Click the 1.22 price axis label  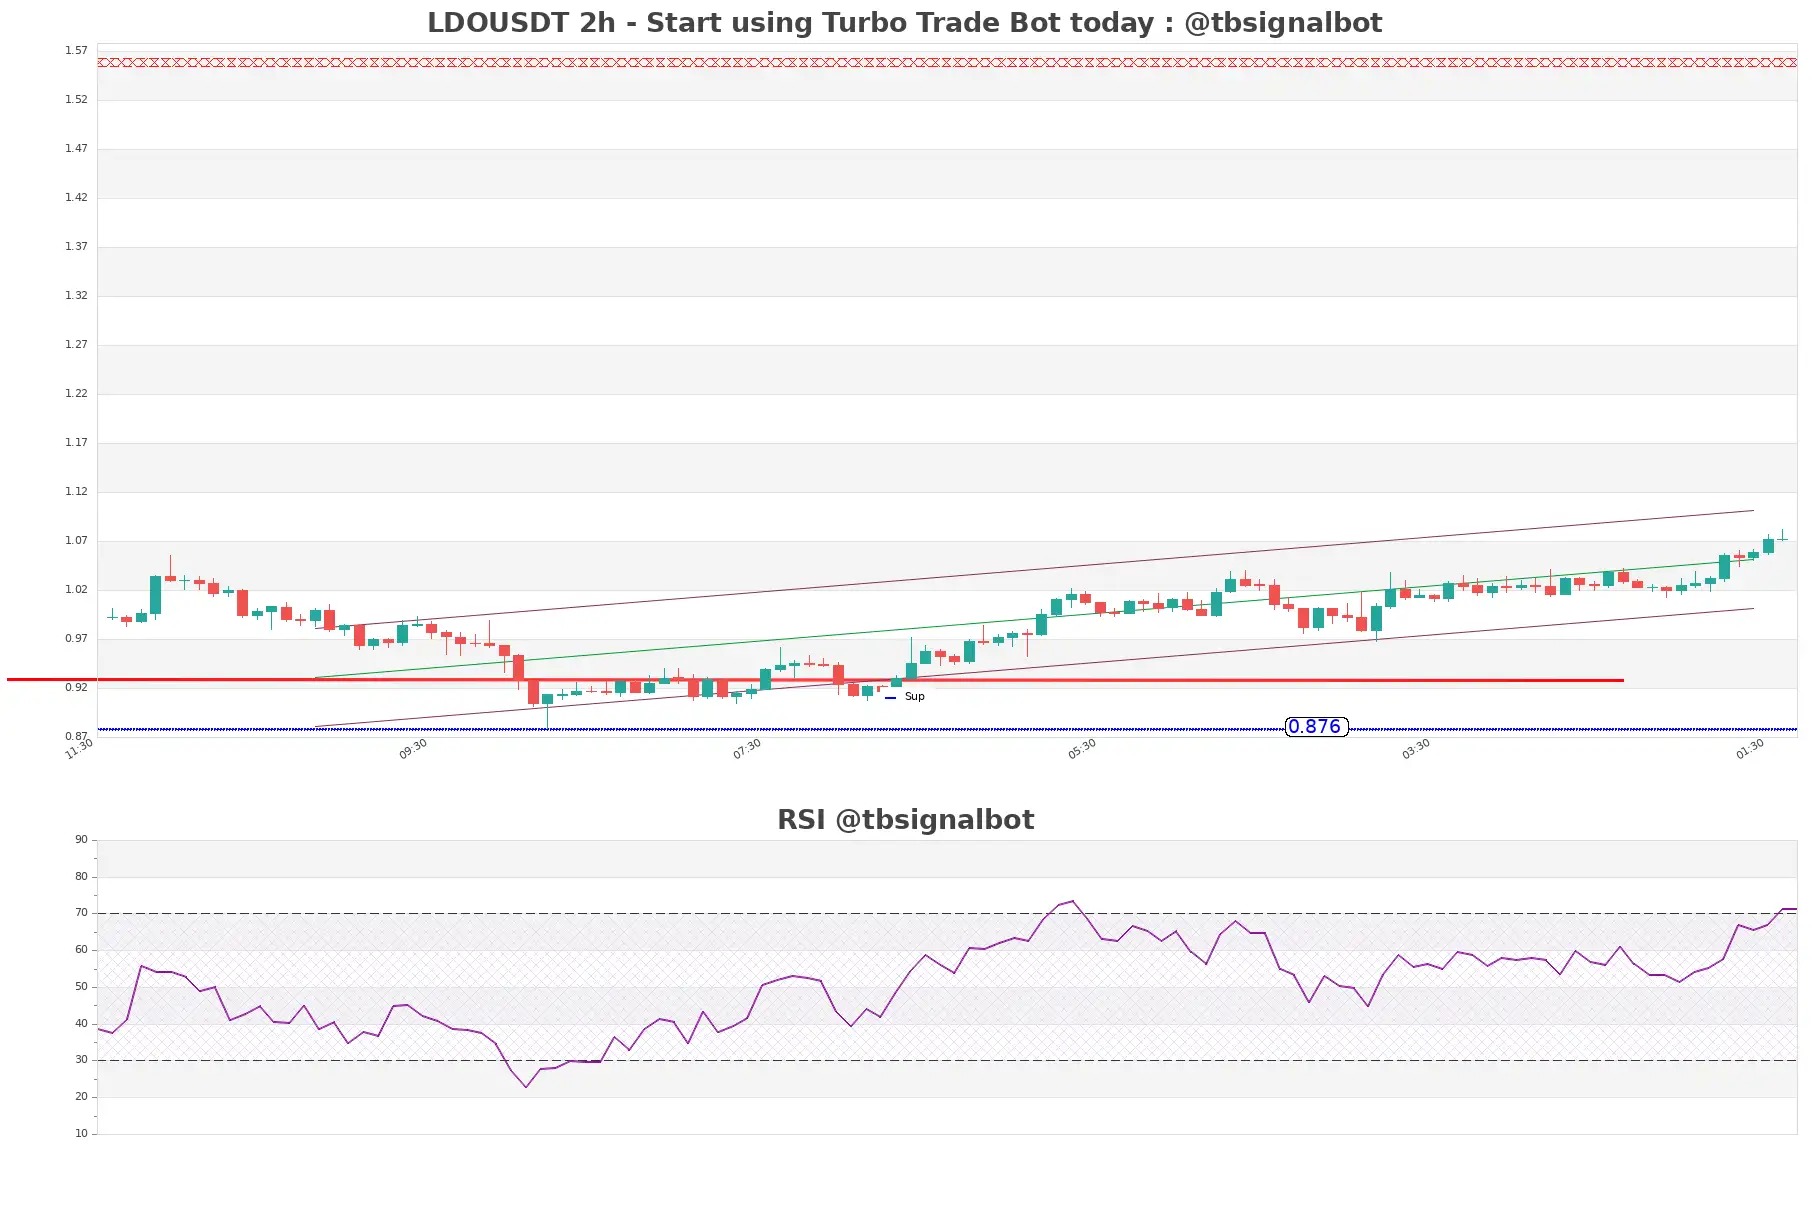(x=76, y=393)
